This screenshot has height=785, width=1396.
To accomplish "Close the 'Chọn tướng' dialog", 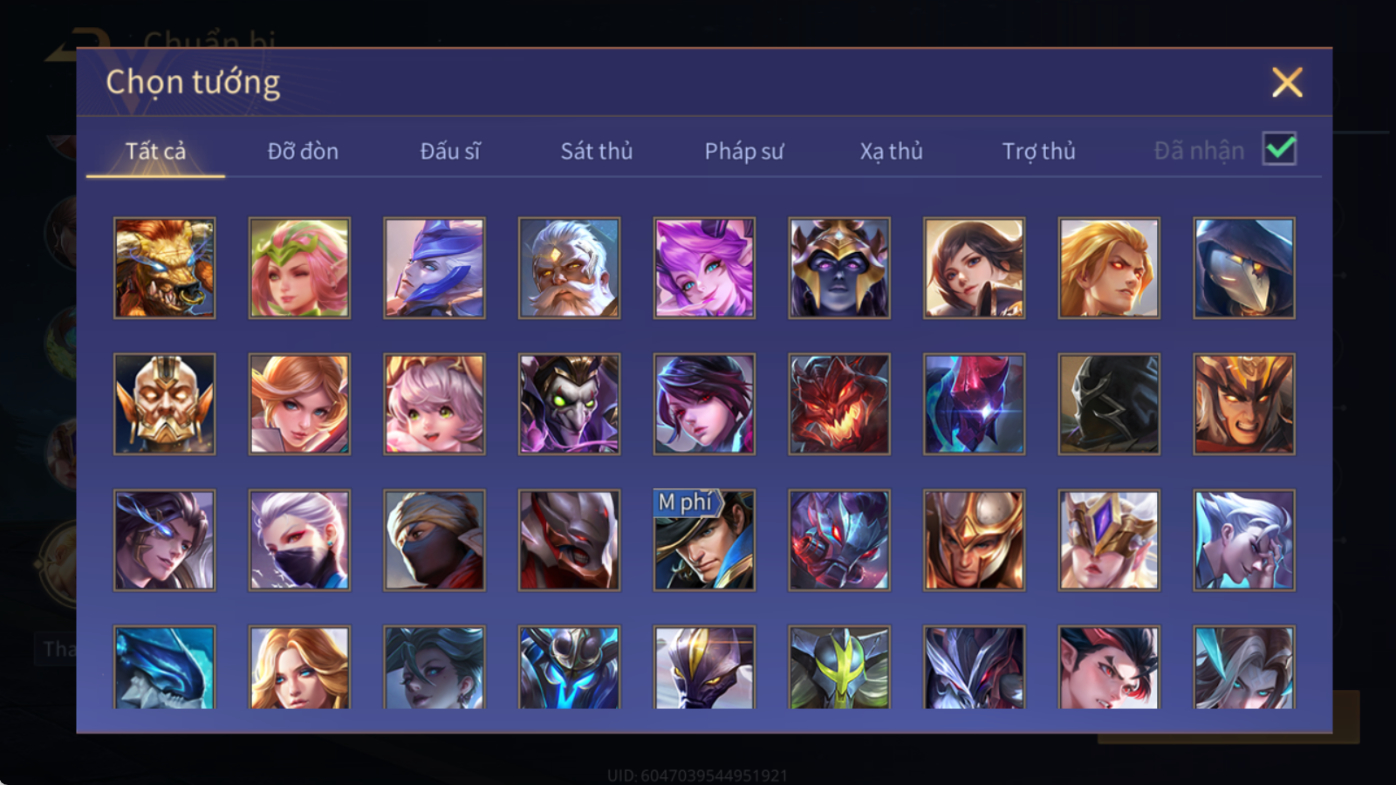I will pos(1287,82).
